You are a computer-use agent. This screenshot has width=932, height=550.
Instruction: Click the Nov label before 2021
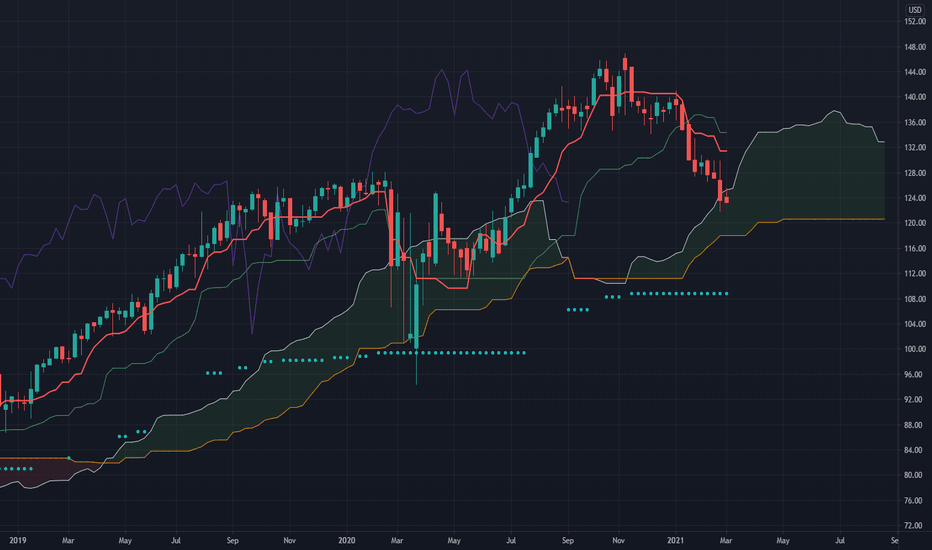pyautogui.click(x=618, y=540)
